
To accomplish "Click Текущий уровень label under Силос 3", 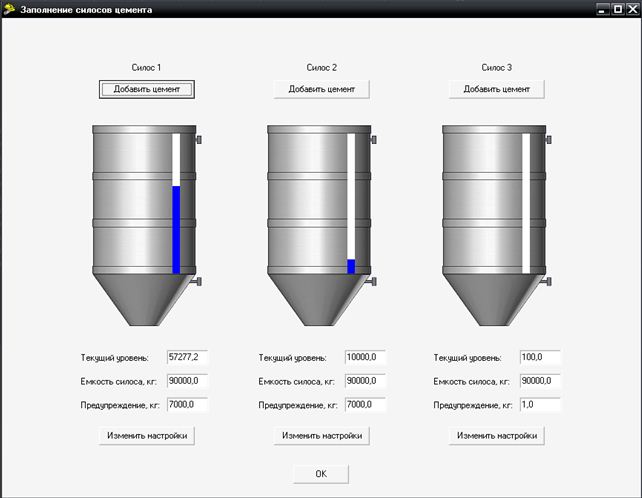I will pos(467,358).
